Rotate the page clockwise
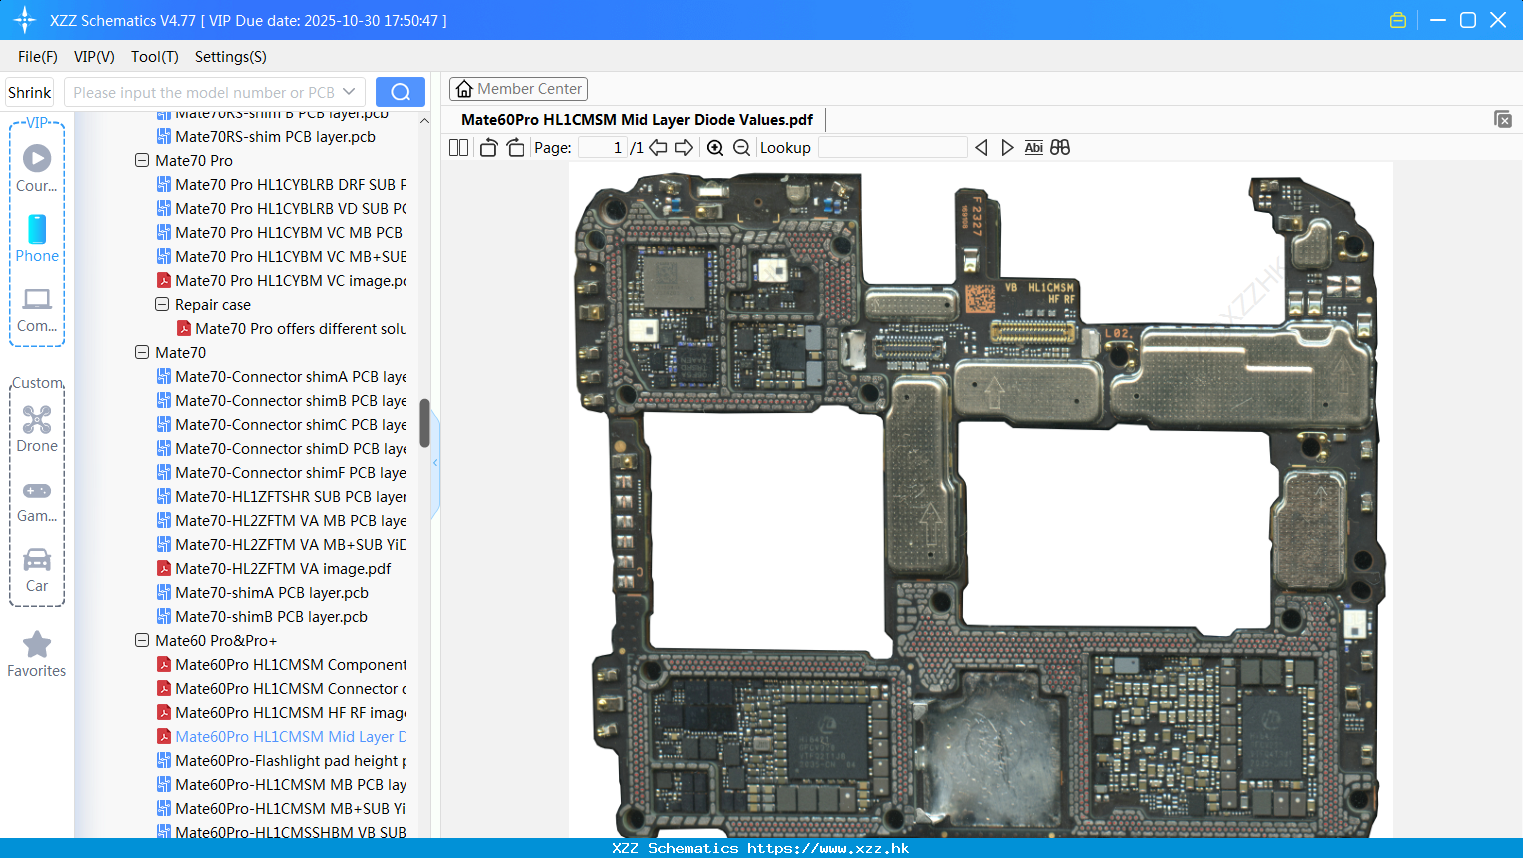The width and height of the screenshot is (1523, 858). click(515, 147)
